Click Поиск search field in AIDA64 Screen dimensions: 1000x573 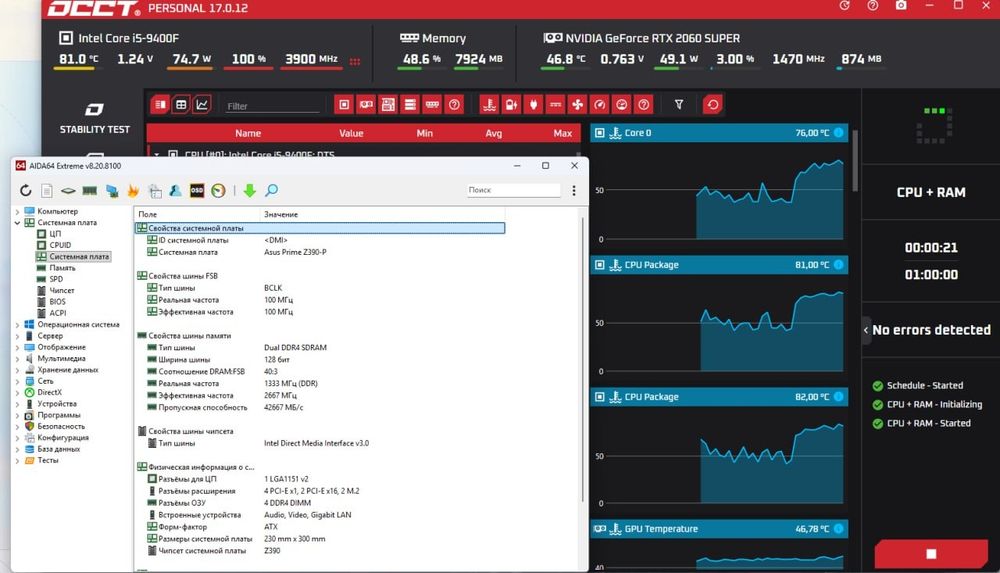pos(513,190)
